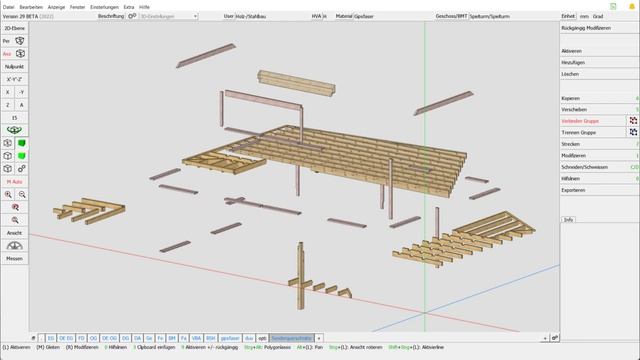
Task: Select the upper green solid shading icon
Action: pos(22,143)
